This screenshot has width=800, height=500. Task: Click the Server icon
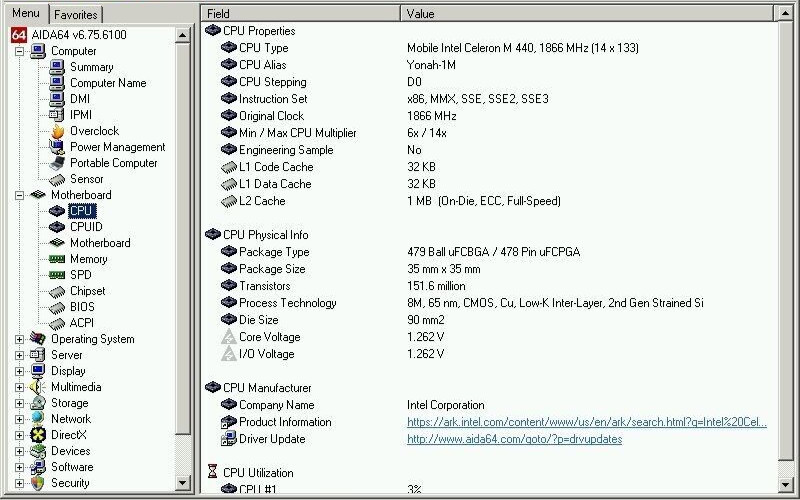pyautogui.click(x=38, y=355)
